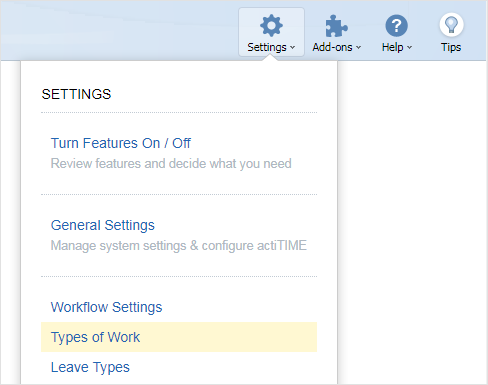Open the Help menu label

pos(393,47)
